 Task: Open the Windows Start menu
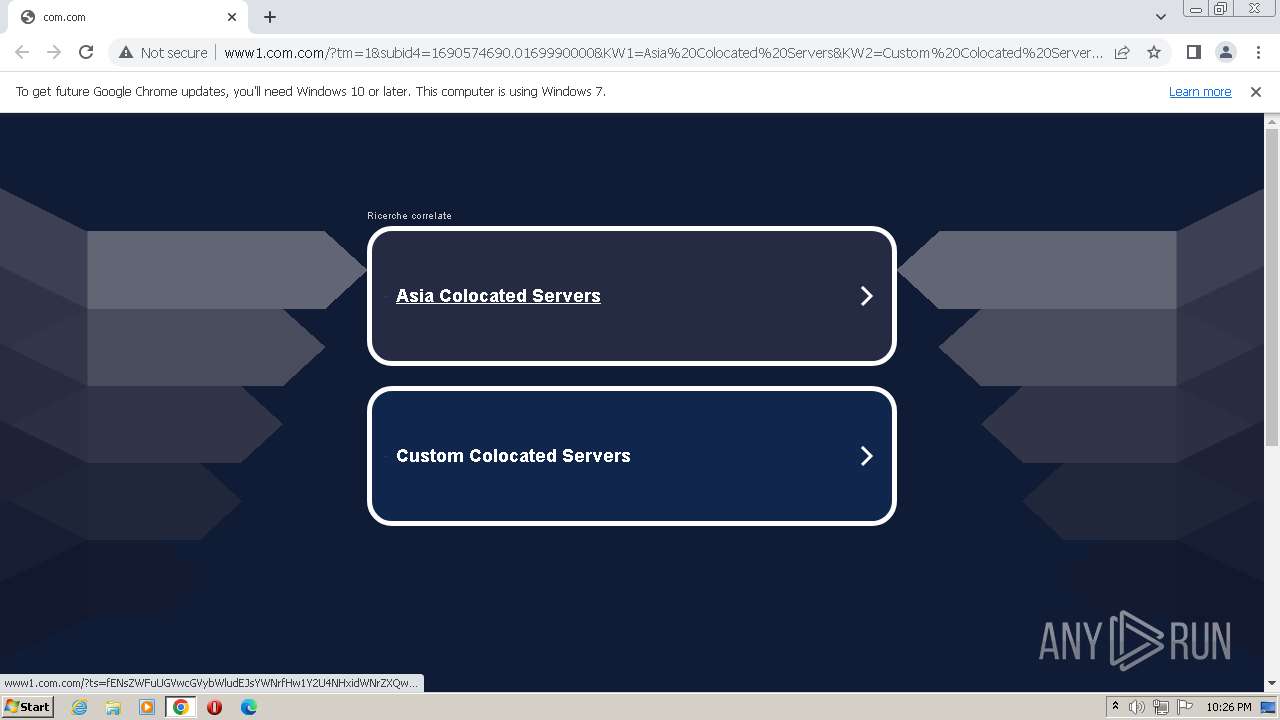(x=28, y=707)
